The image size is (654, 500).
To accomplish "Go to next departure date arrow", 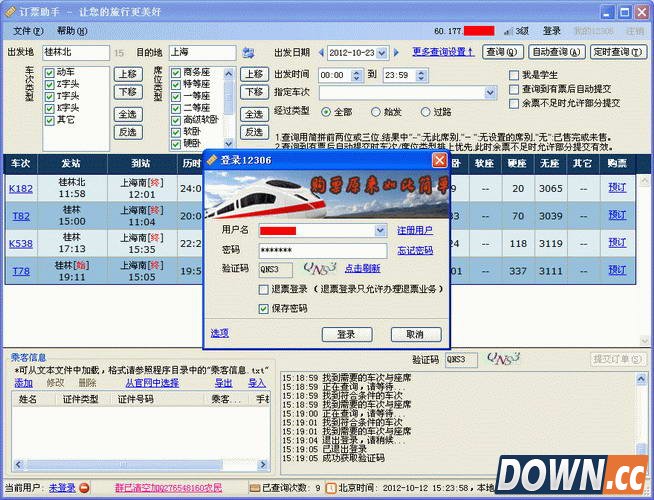I will (x=396, y=53).
